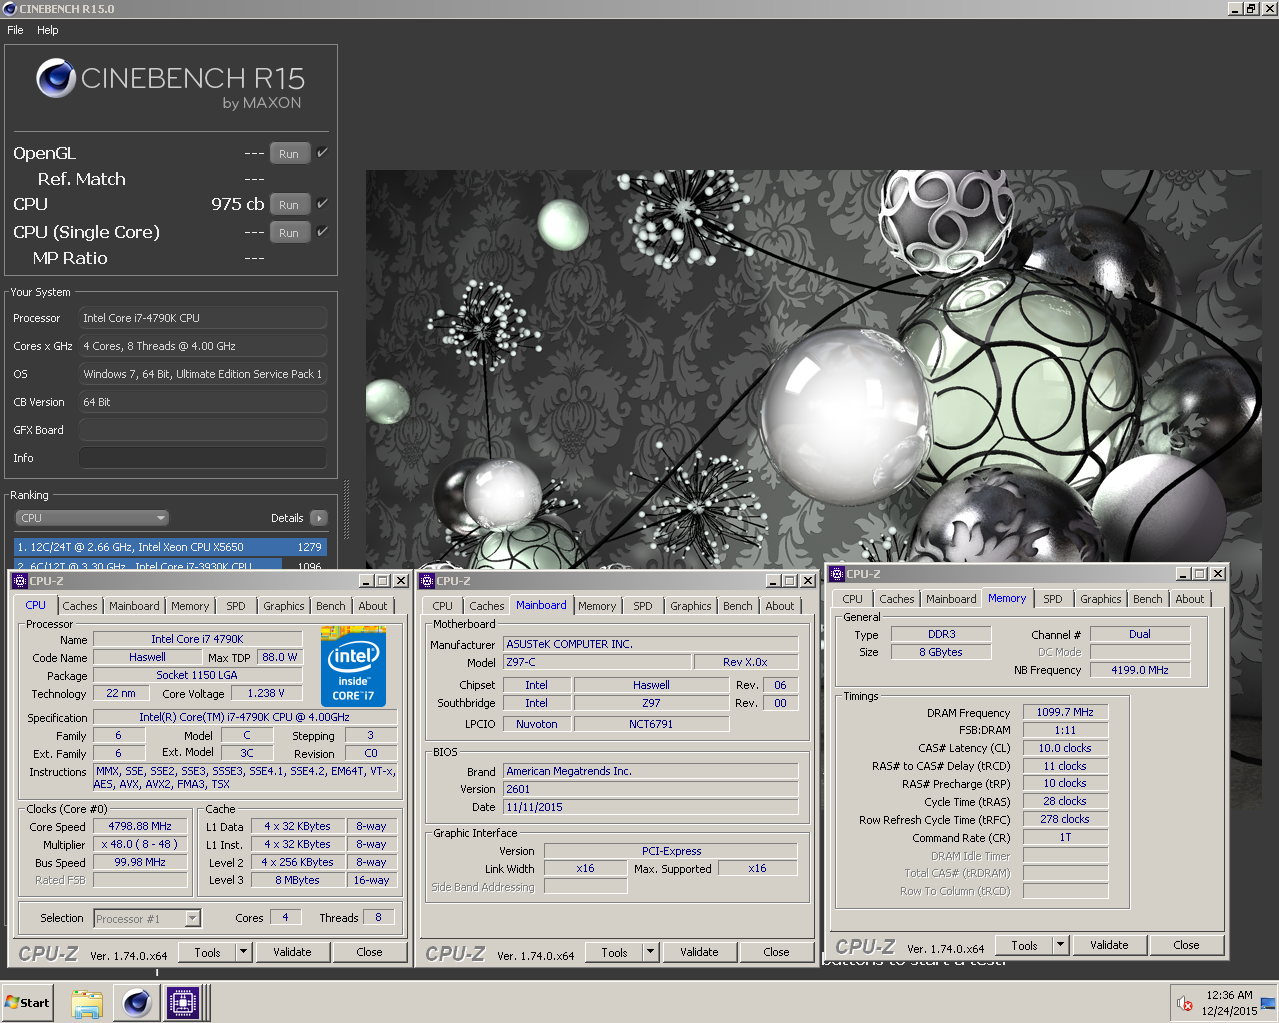Select Mainboard tab in right CPU-Z window

951,599
